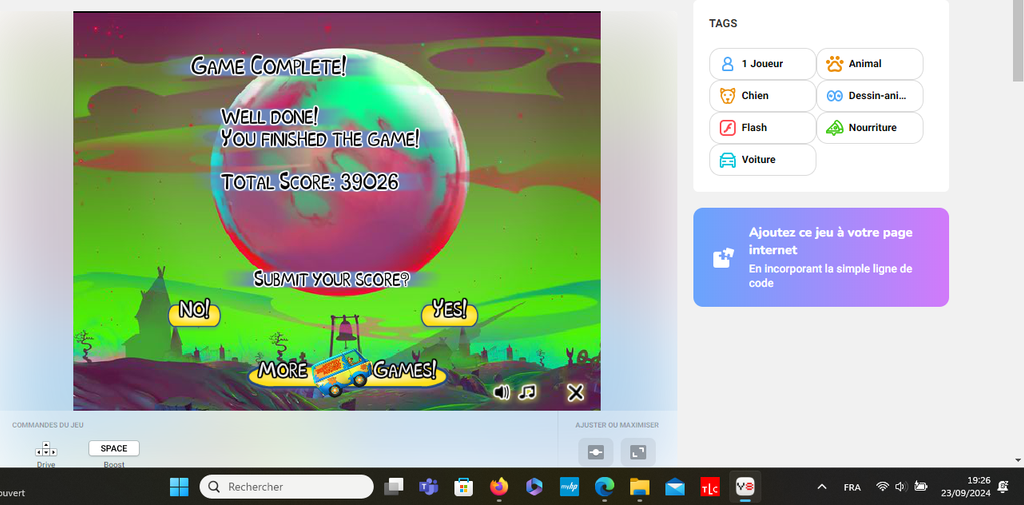Adjust the game size to fit
The image size is (1024, 505).
pos(596,453)
